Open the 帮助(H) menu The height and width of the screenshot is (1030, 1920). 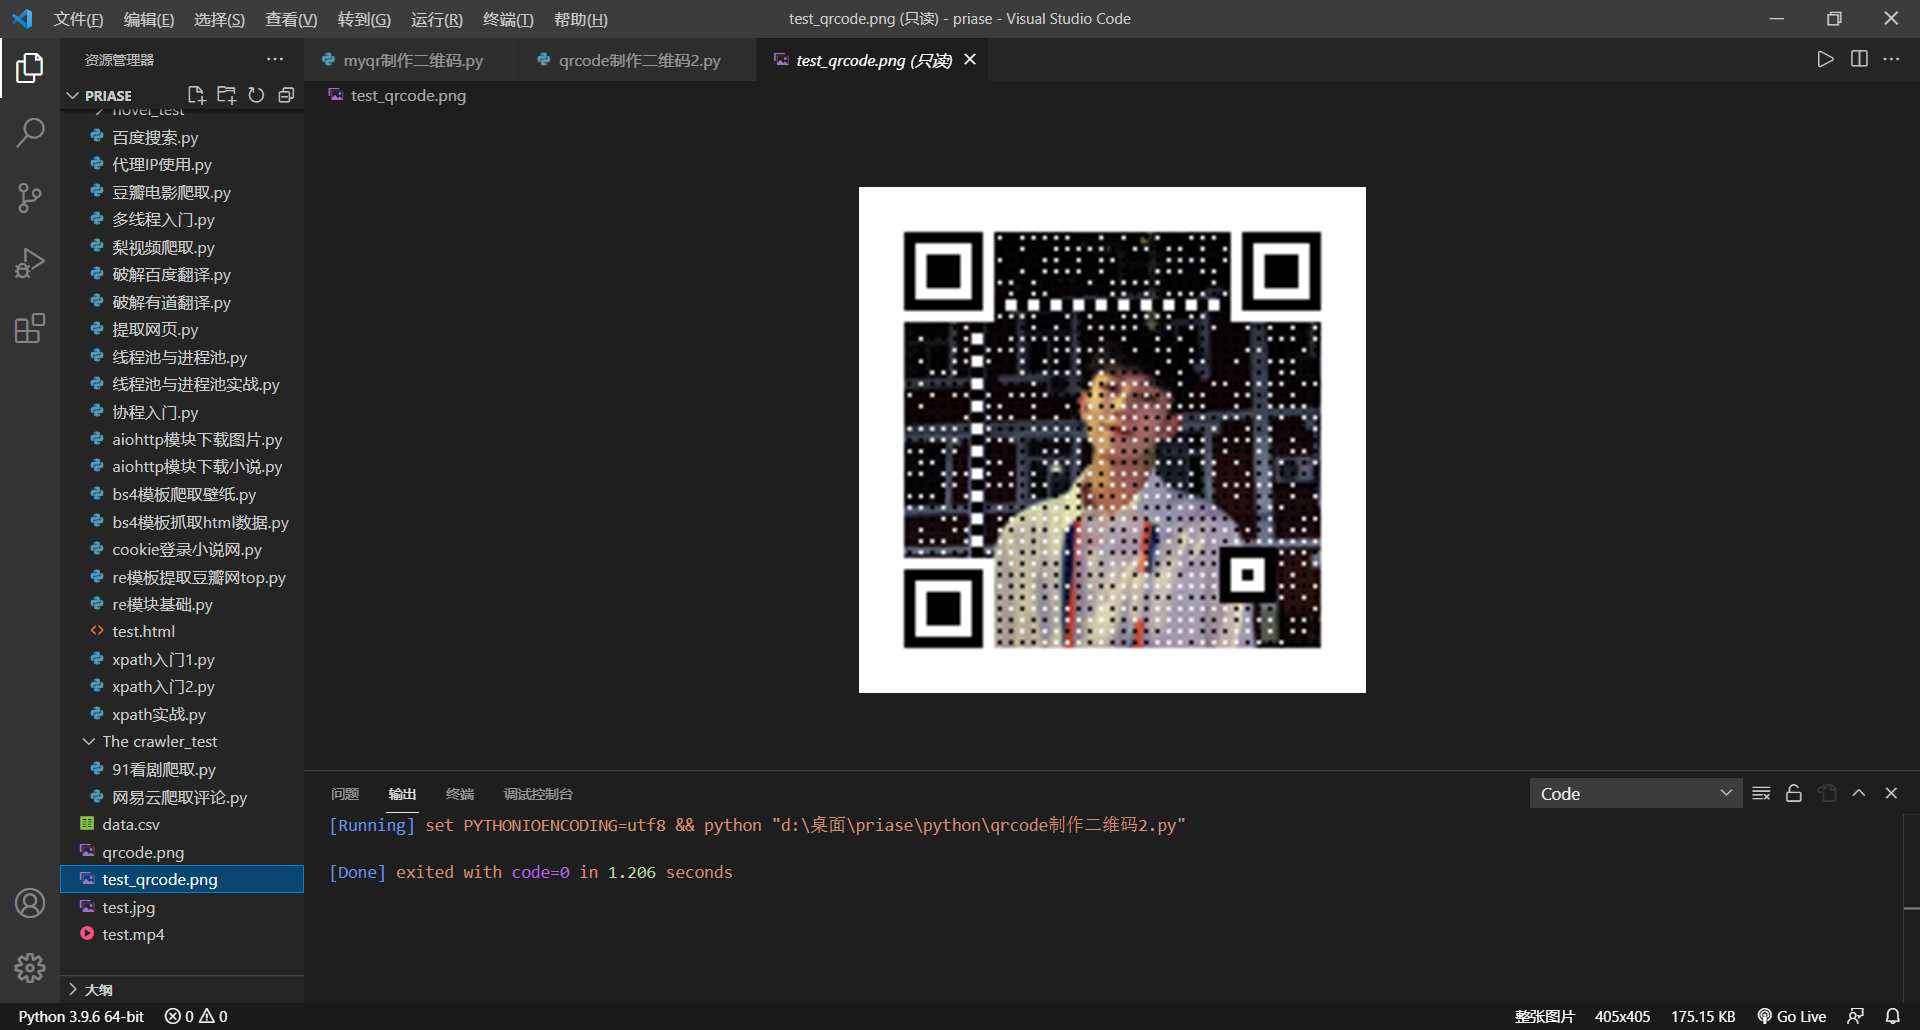[581, 19]
